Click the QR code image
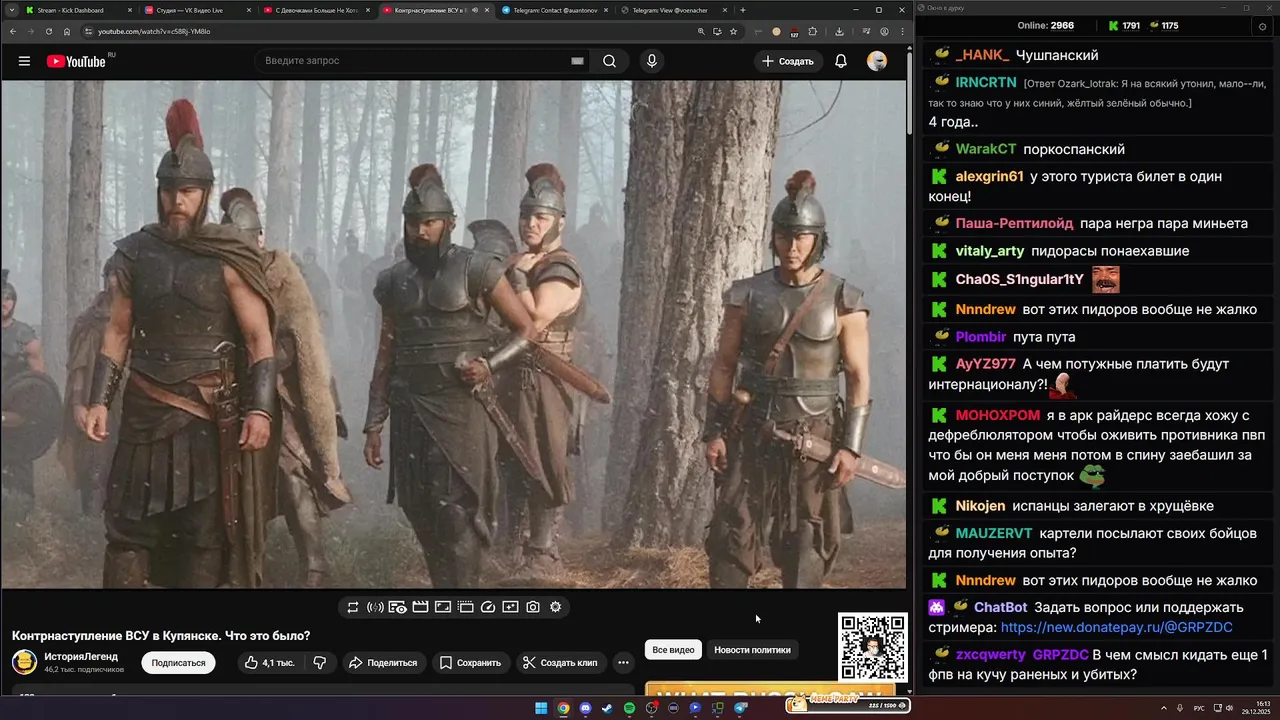1280x720 pixels. (872, 647)
